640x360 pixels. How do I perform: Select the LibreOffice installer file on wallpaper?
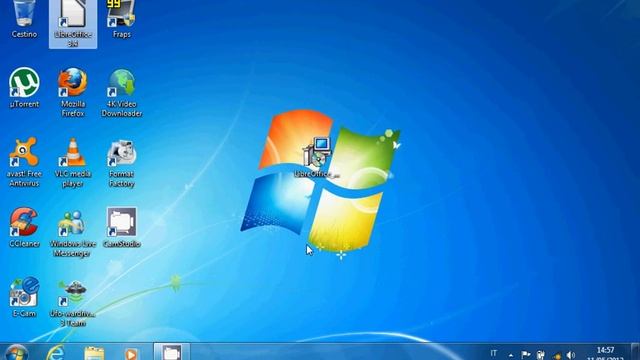coord(317,158)
